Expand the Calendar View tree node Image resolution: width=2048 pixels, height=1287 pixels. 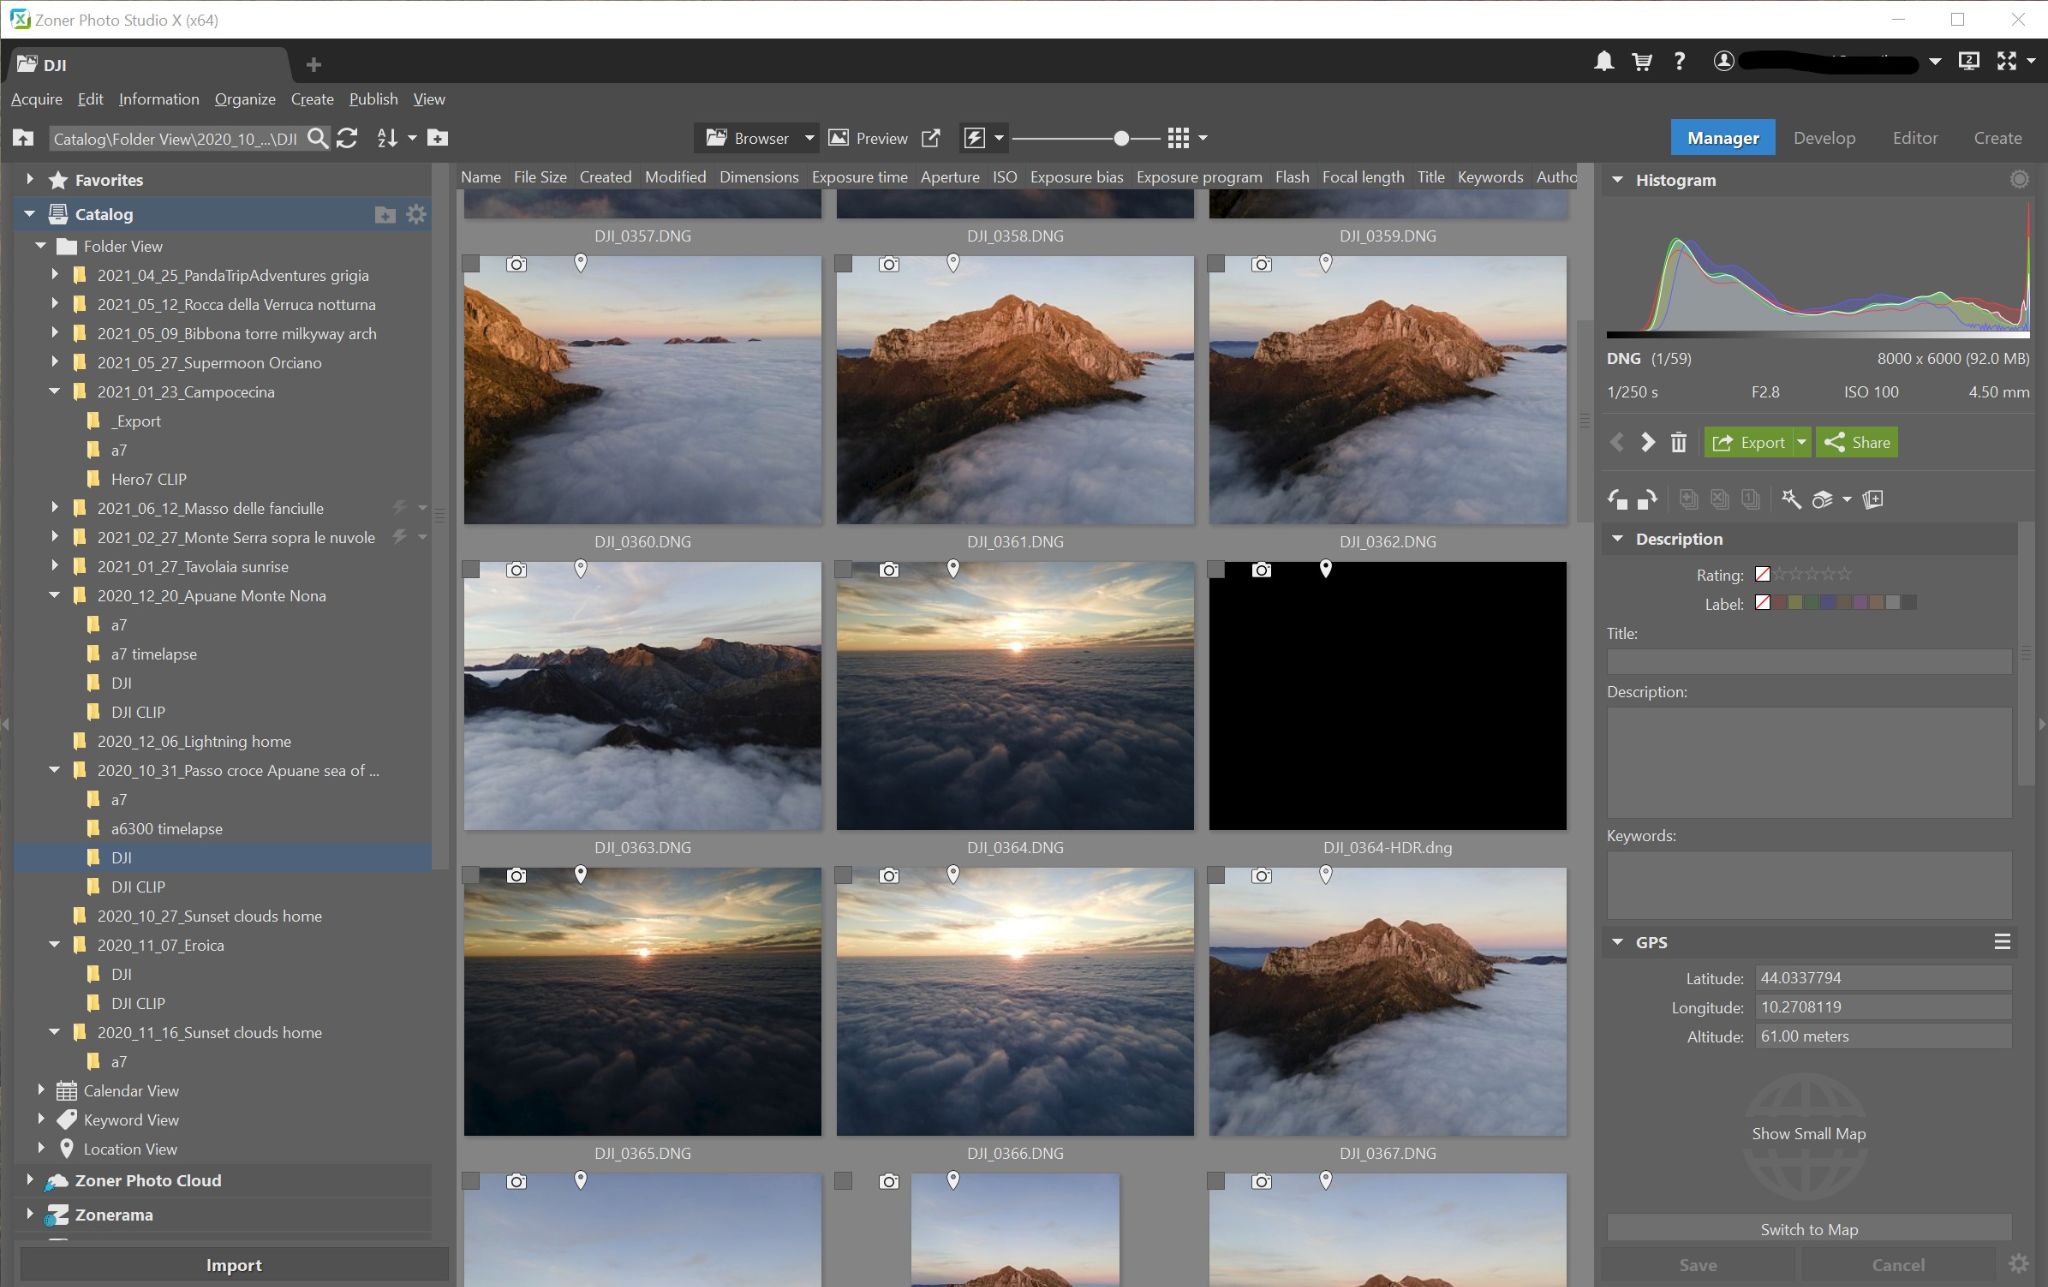(41, 1091)
